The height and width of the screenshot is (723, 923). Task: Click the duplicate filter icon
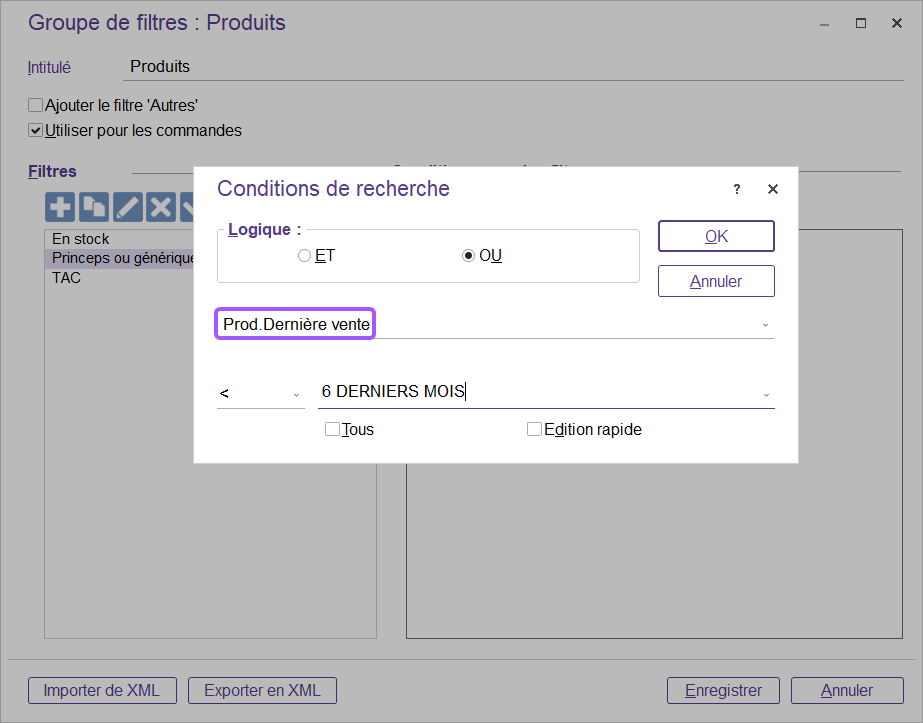click(94, 207)
